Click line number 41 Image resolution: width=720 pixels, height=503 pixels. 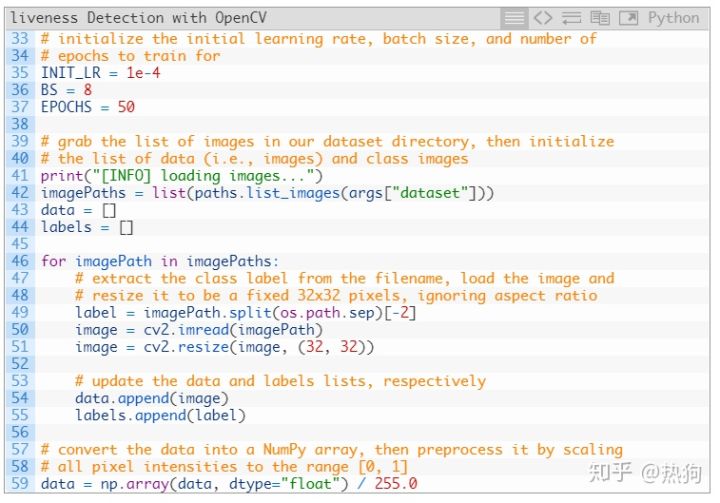point(20,175)
